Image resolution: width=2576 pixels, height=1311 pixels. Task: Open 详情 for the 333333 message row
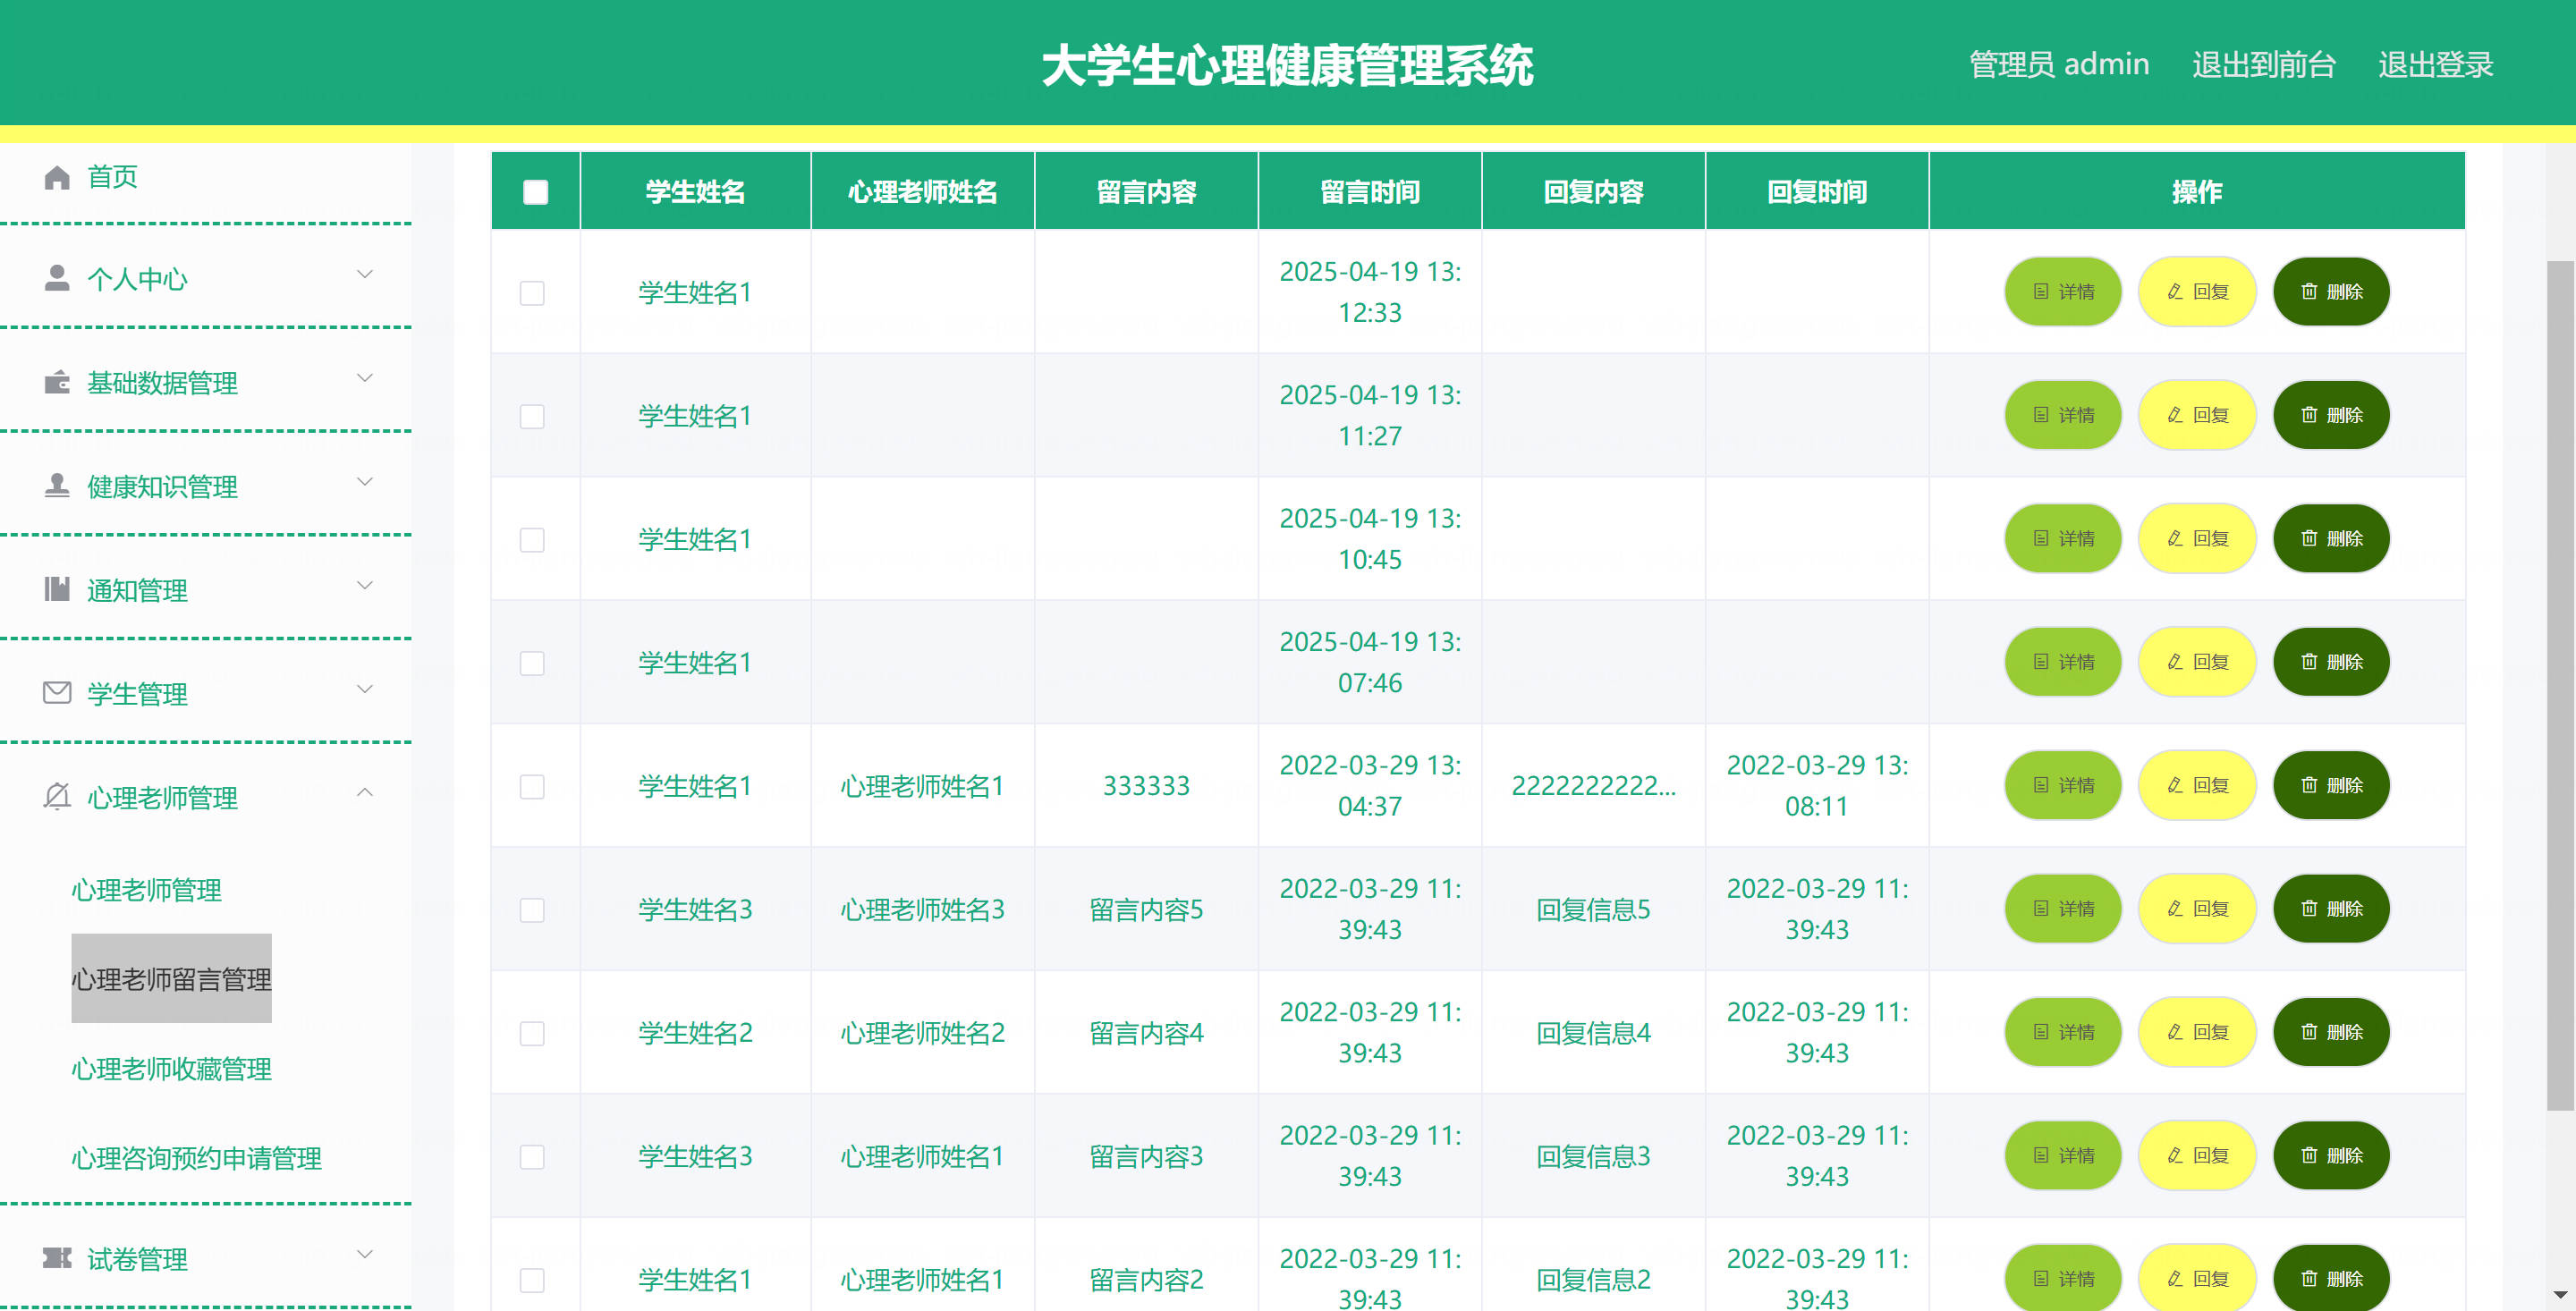[2063, 785]
